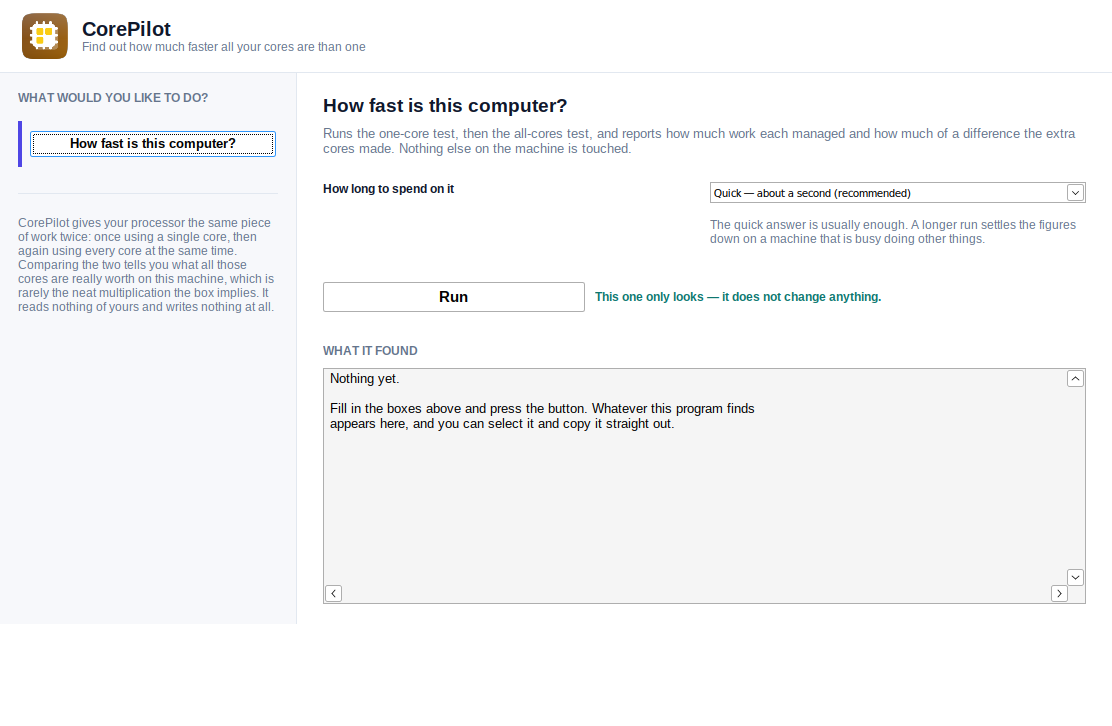Click the CorePilot processor chip logo
Image resolution: width=1112 pixels, height=726 pixels.
[x=45, y=36]
